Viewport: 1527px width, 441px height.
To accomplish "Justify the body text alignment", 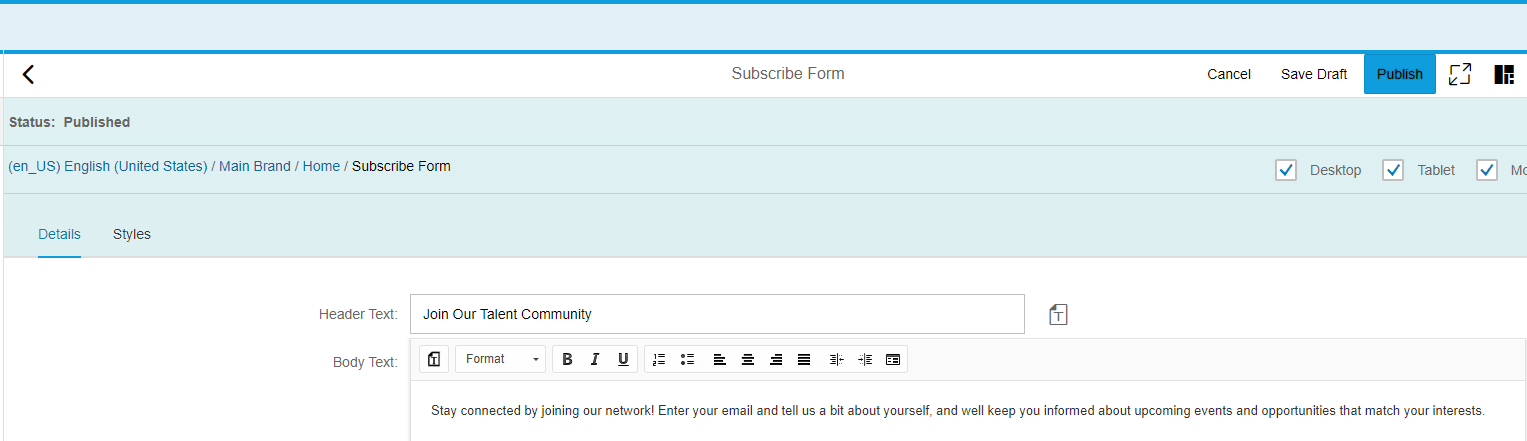I will click(804, 359).
